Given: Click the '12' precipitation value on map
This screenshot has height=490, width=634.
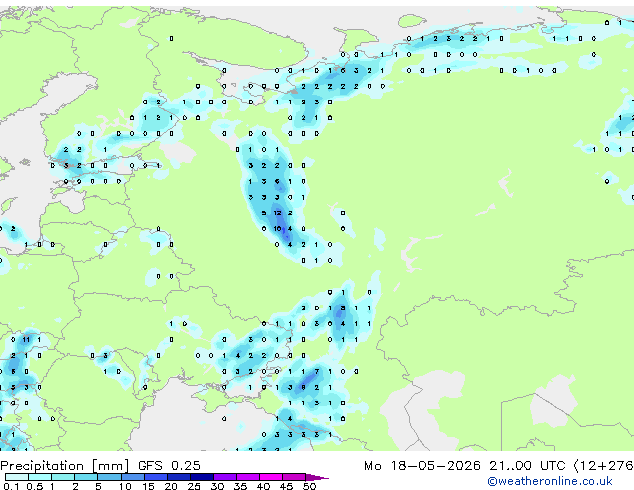Looking at the screenshot, I should click(x=277, y=213).
